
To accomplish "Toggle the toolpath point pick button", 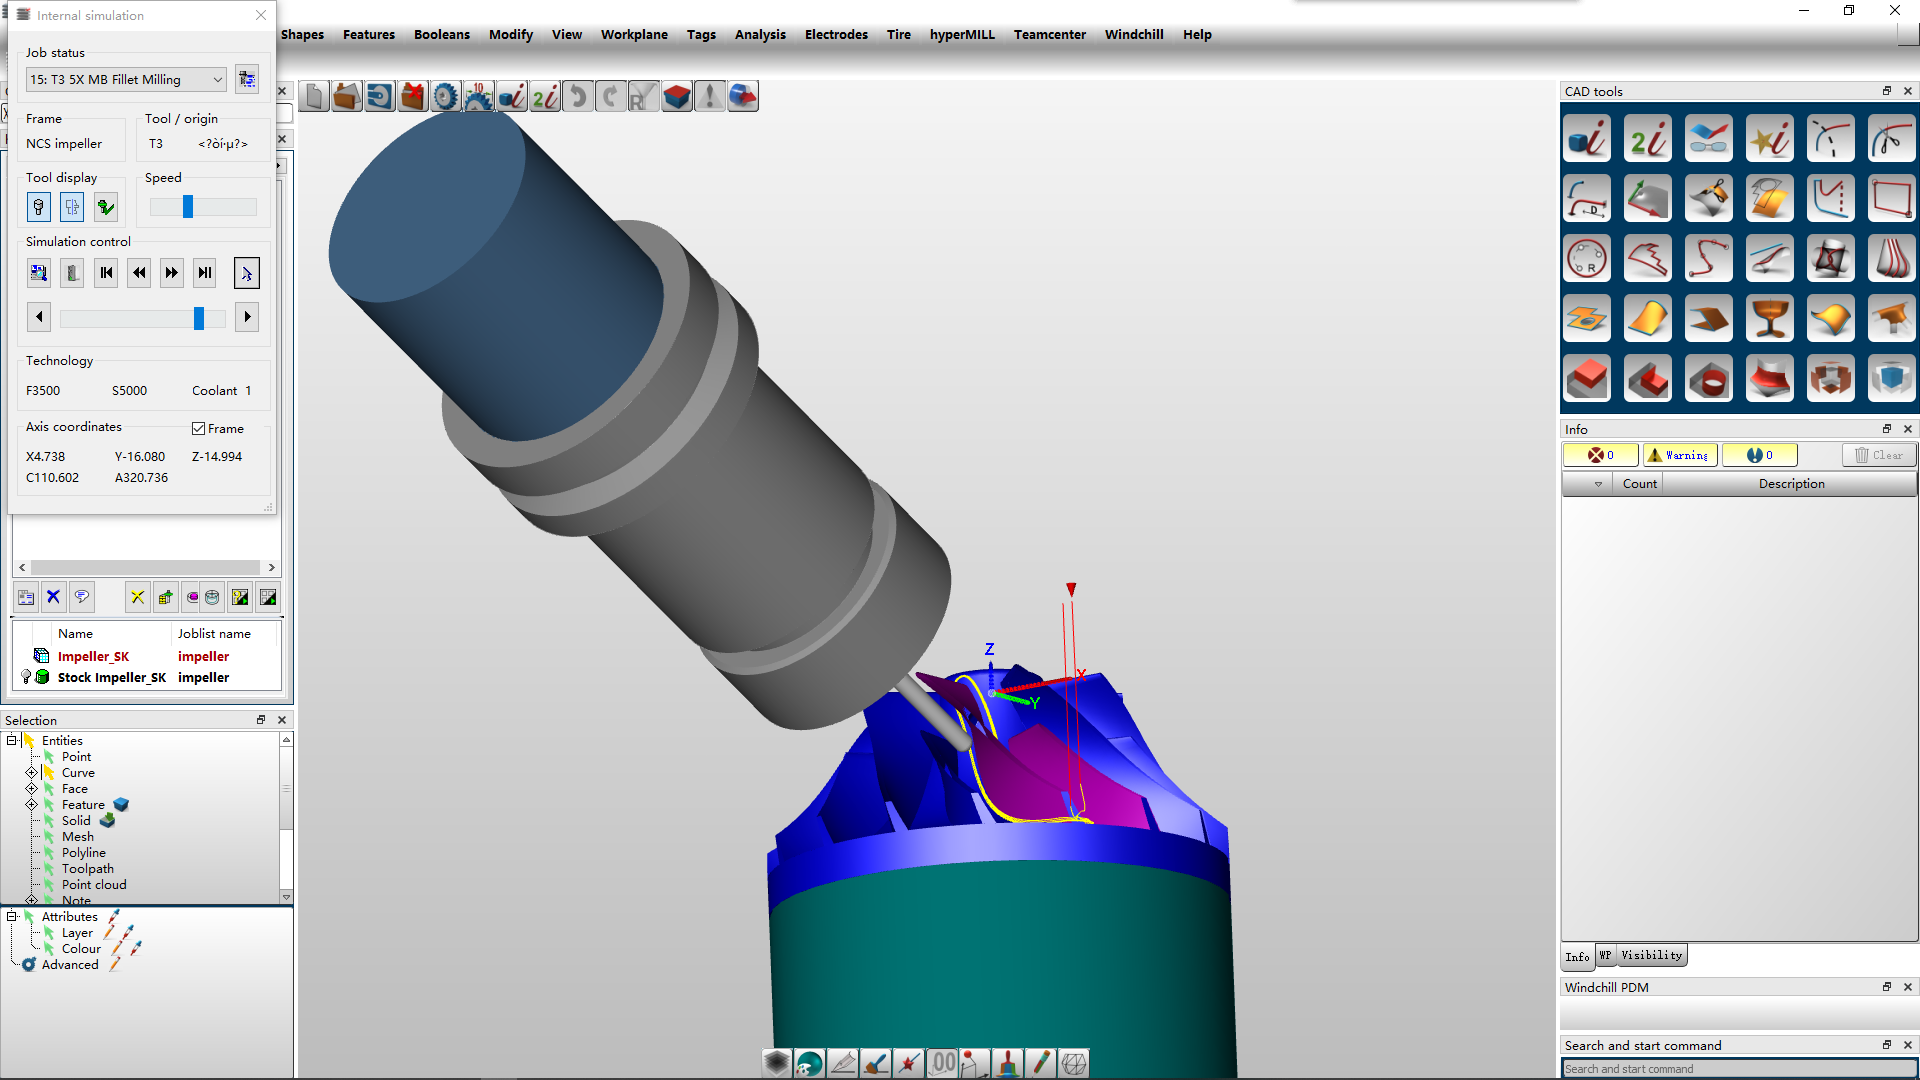I will pos(247,272).
